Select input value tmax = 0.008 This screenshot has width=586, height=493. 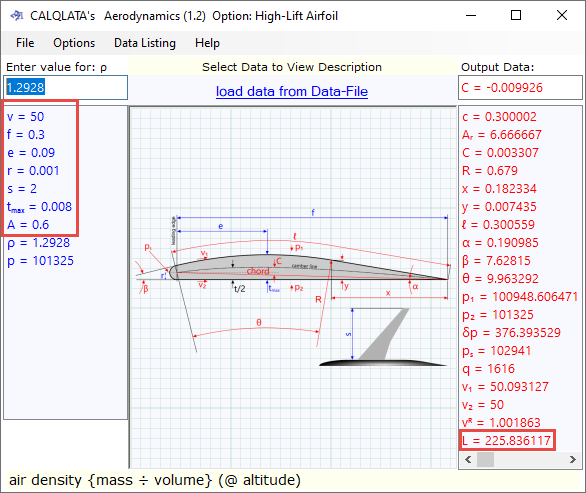(x=39, y=207)
